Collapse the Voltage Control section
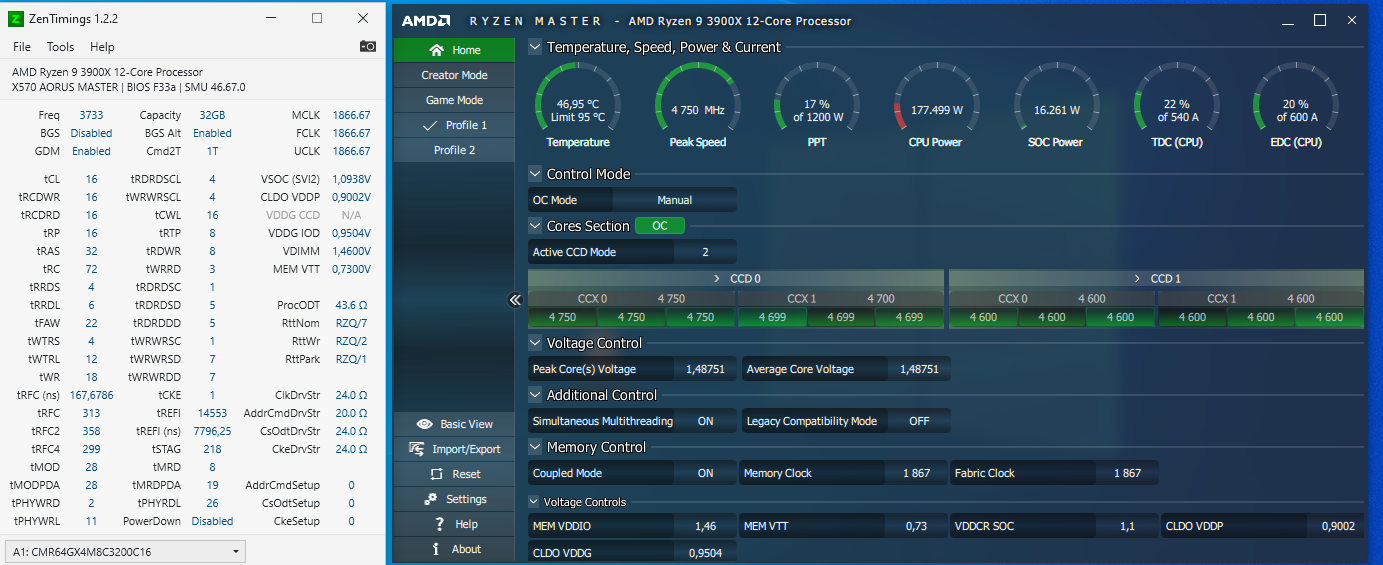1383x565 pixels. [535, 343]
